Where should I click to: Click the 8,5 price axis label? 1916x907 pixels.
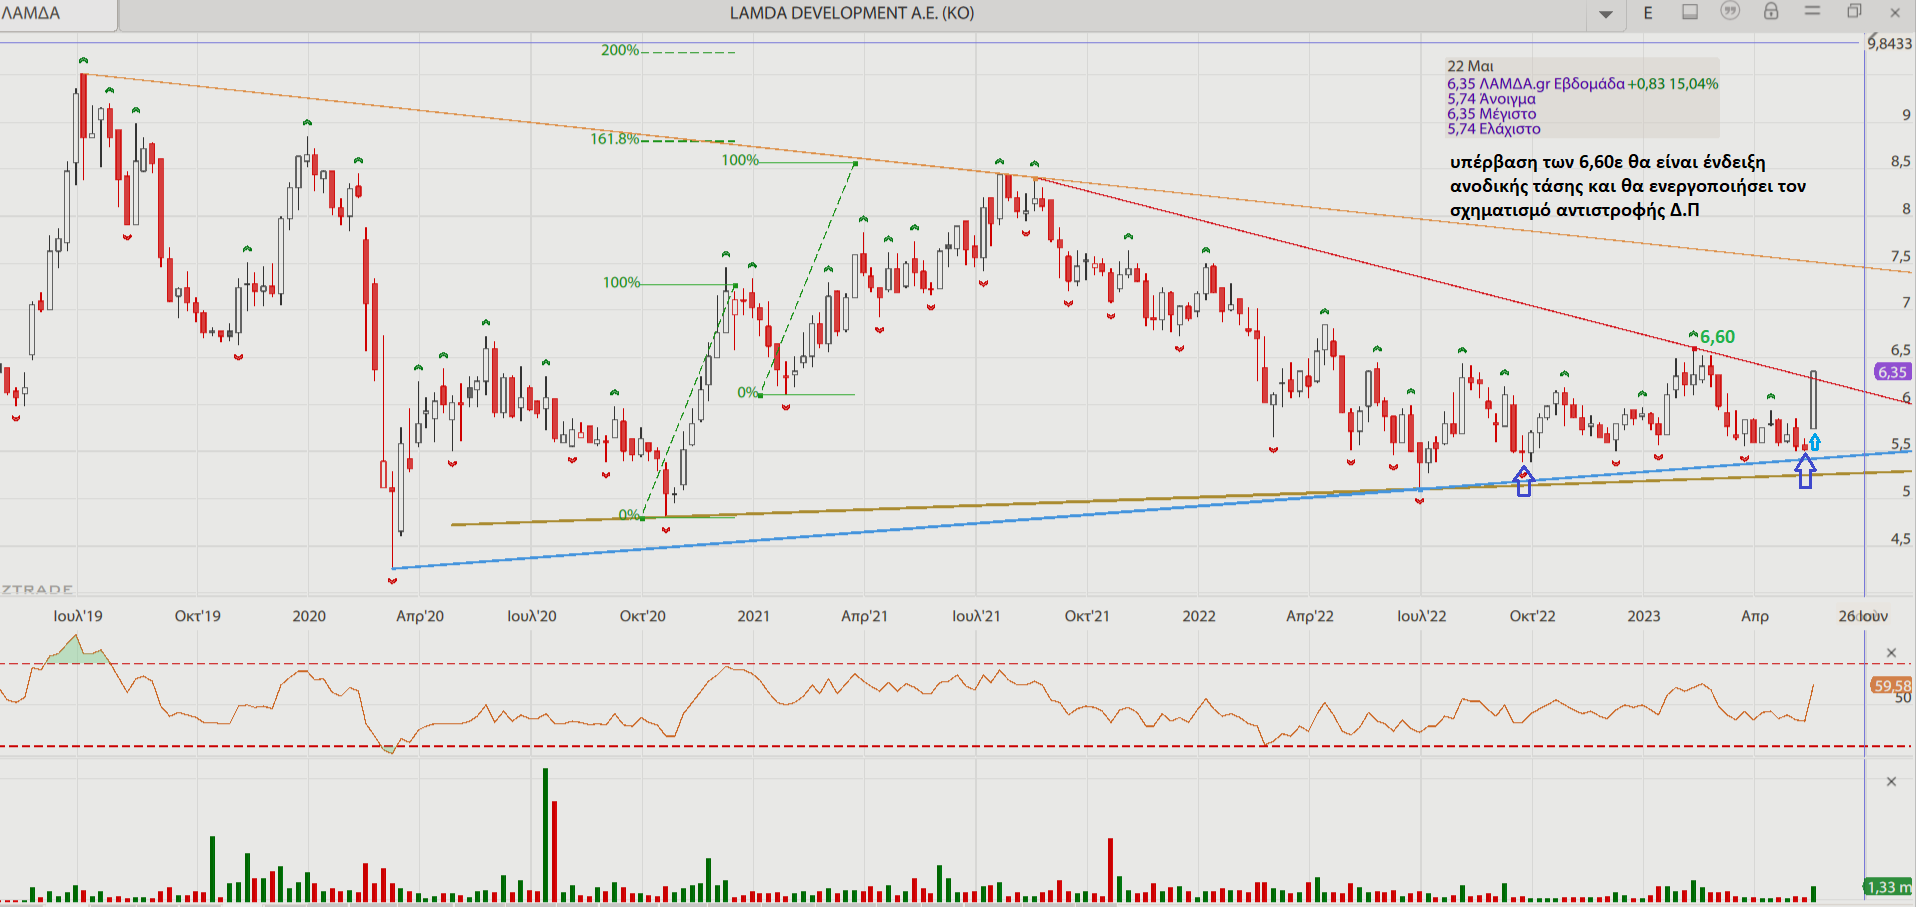point(1900,162)
